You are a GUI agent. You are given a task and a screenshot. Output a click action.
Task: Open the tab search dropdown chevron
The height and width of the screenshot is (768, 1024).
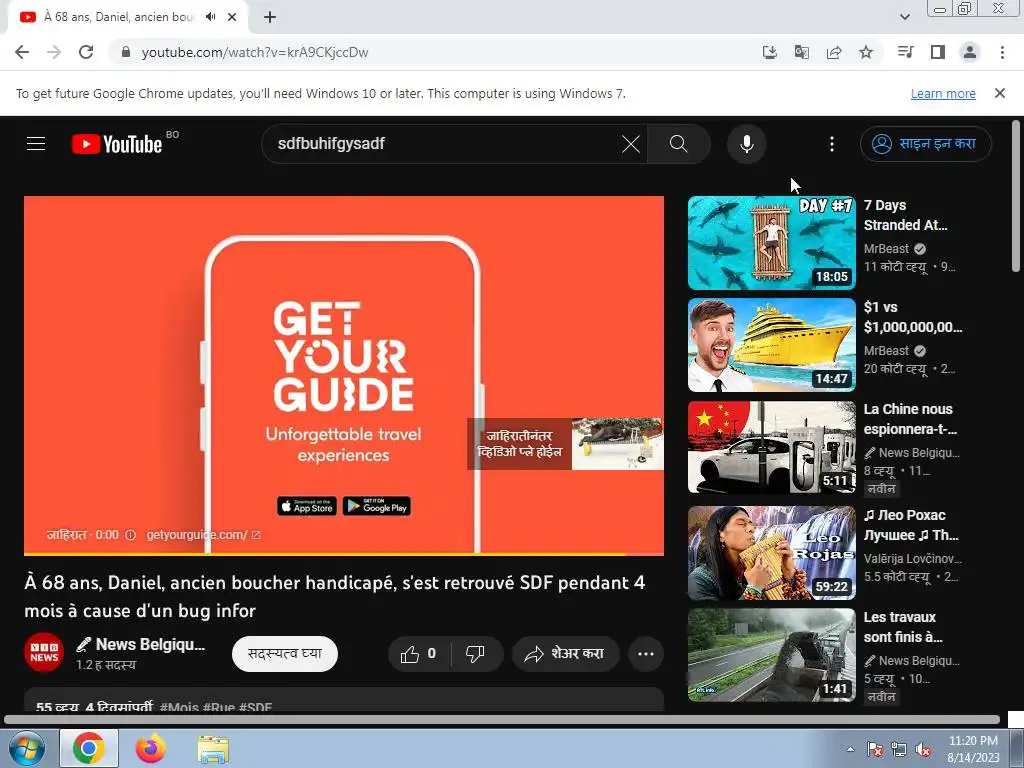[904, 17]
